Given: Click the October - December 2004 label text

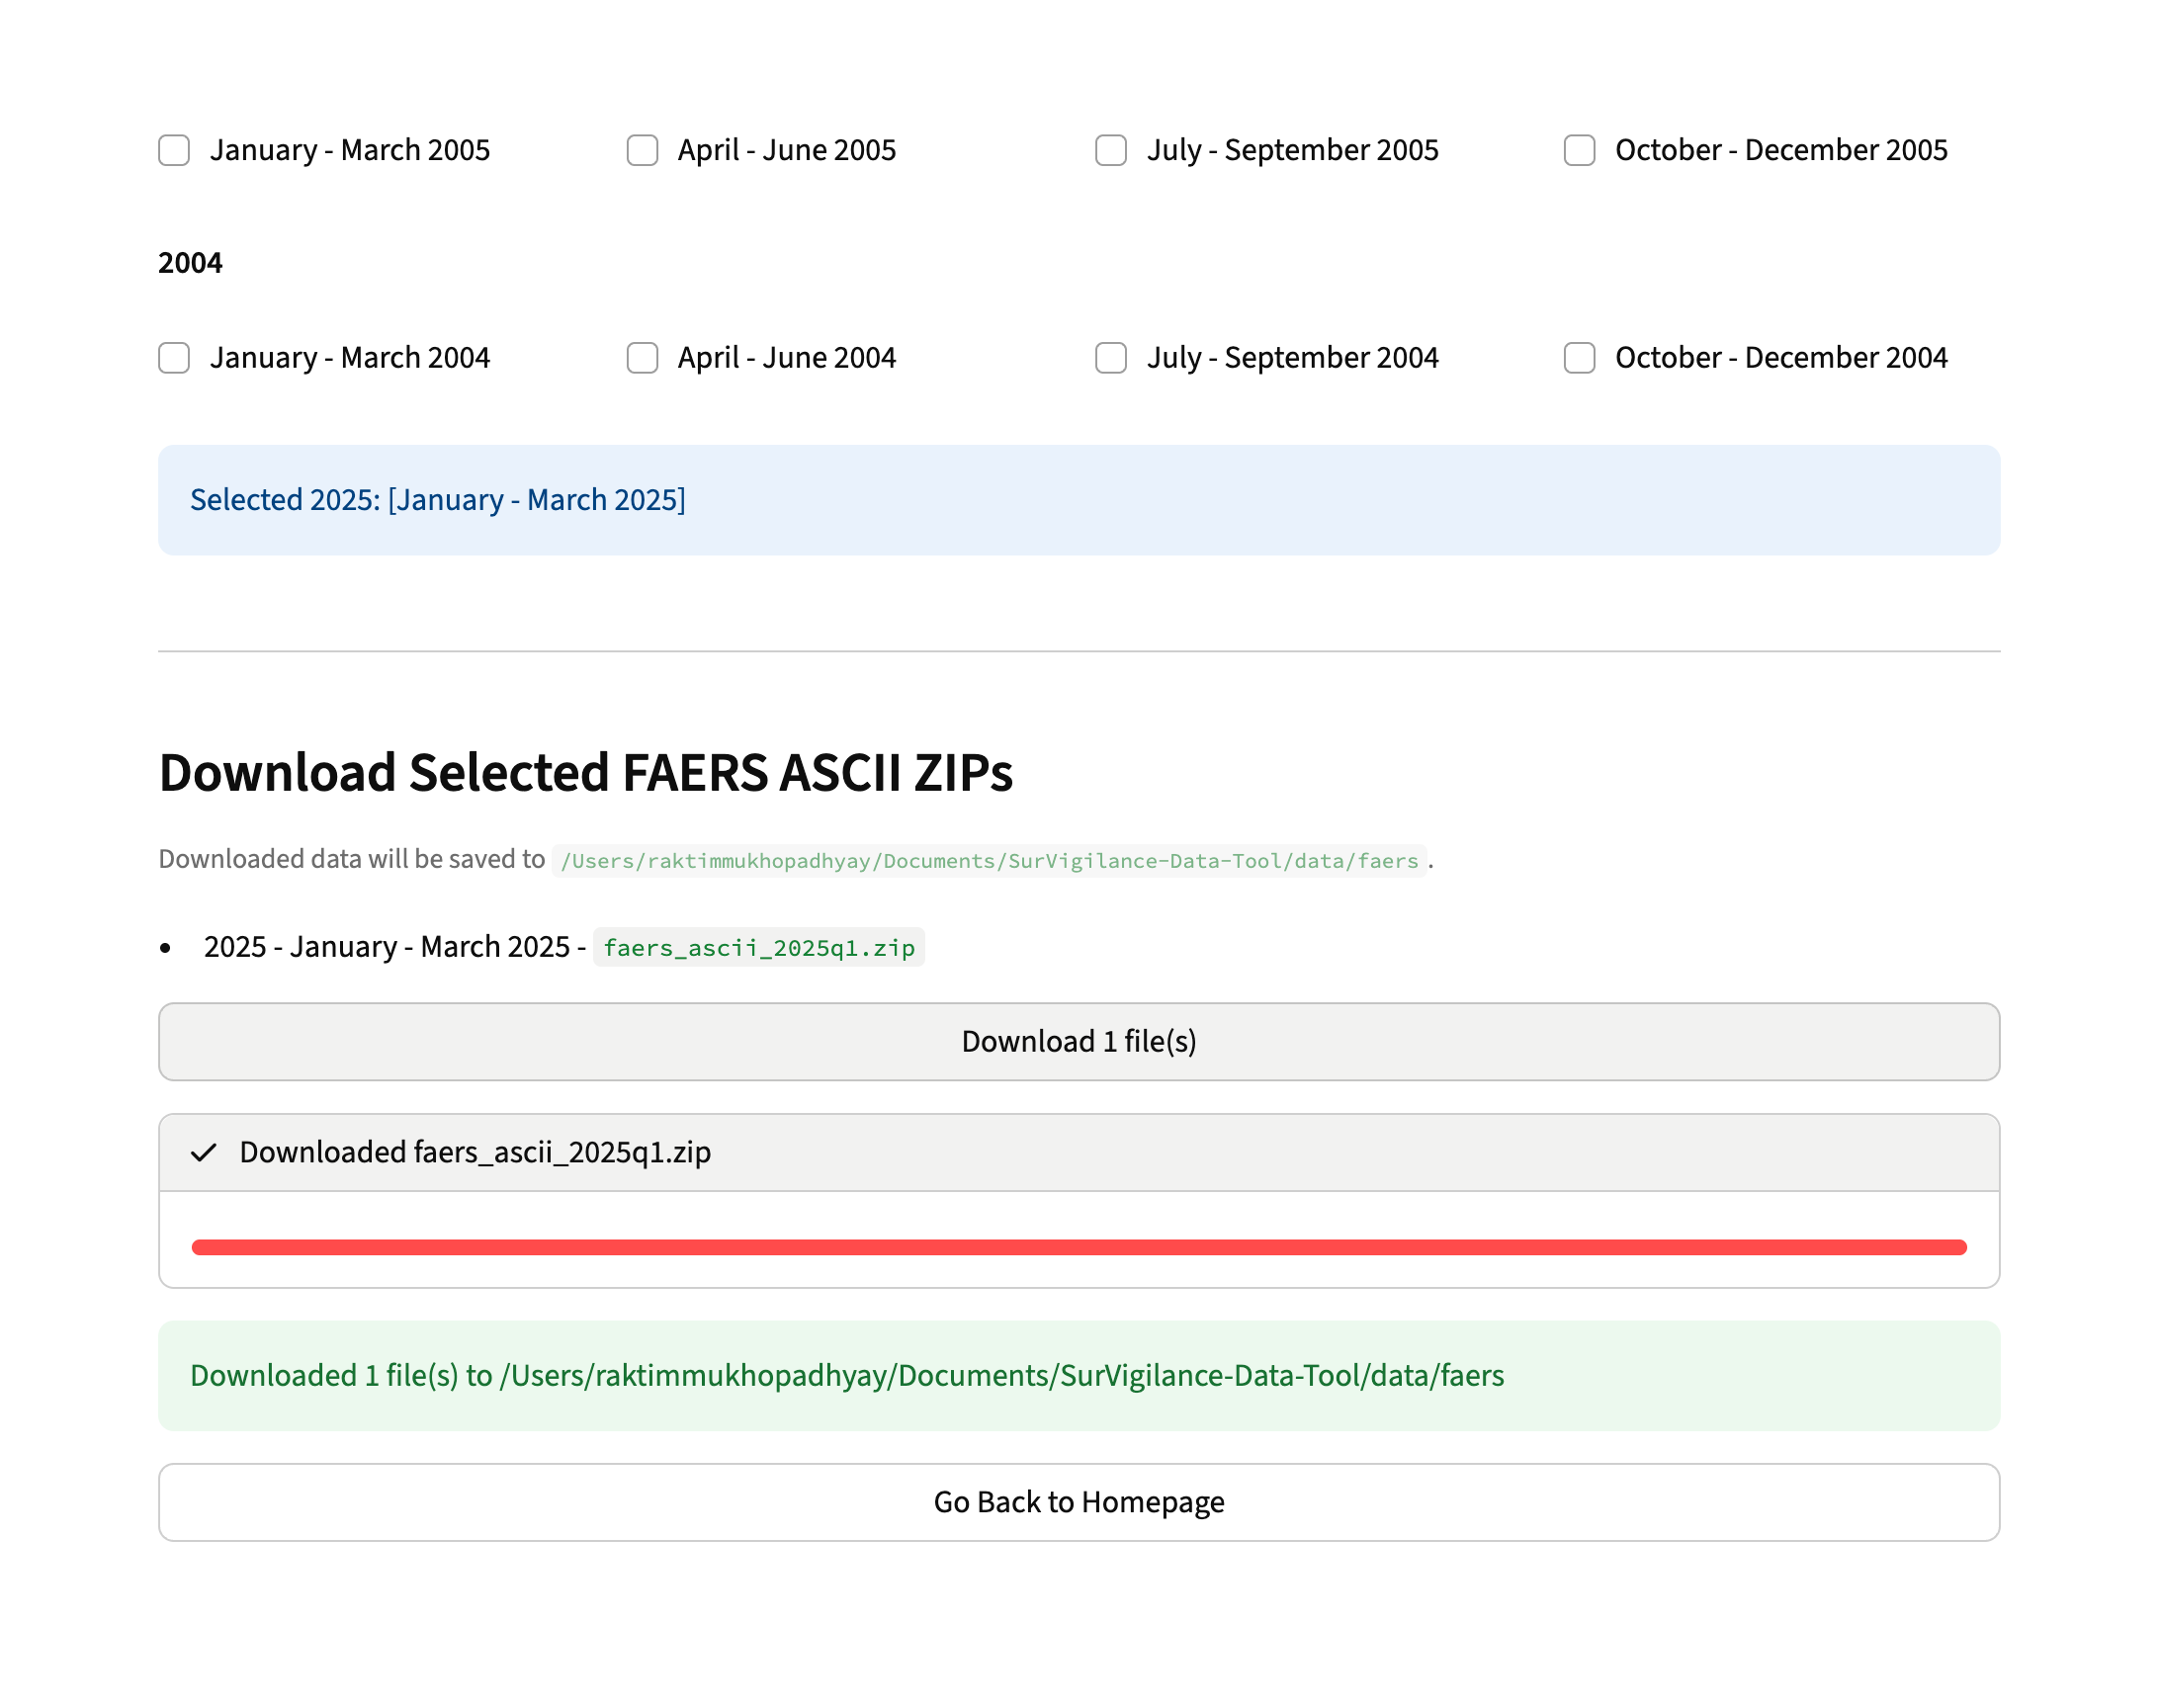Looking at the screenshot, I should tap(1780, 358).
